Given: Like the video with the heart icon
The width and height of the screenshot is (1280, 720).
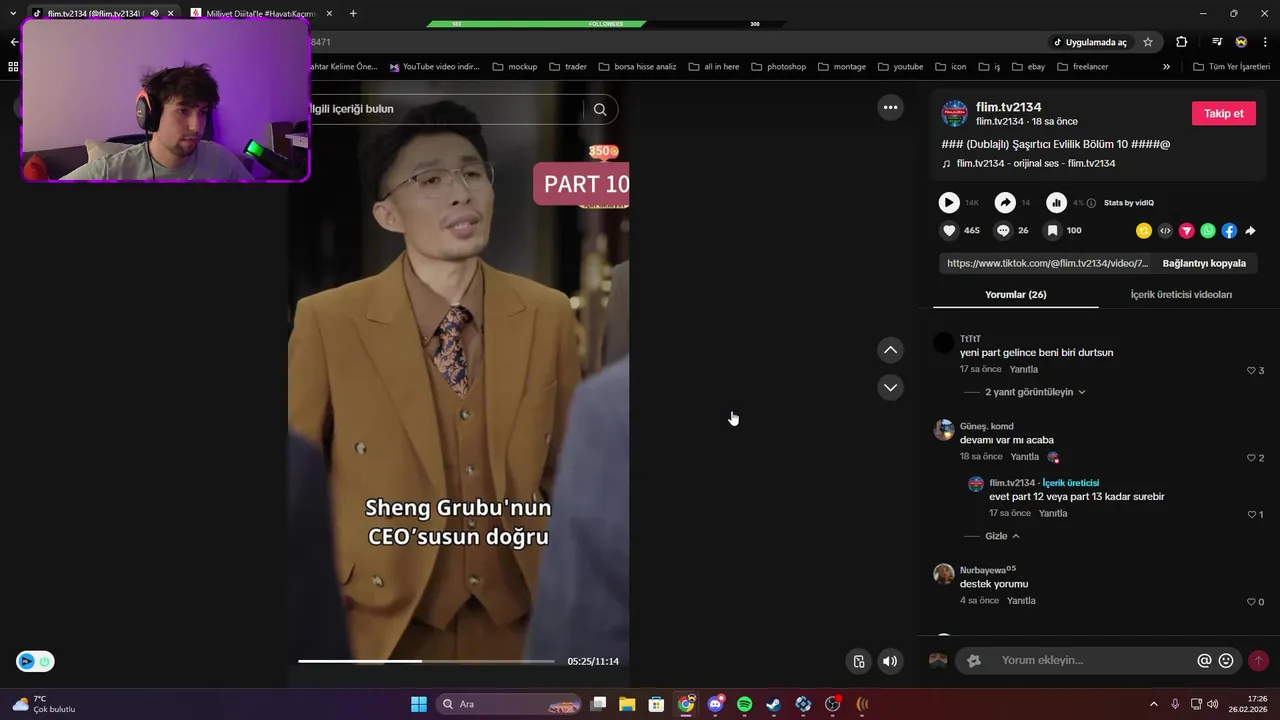Looking at the screenshot, I should point(949,231).
